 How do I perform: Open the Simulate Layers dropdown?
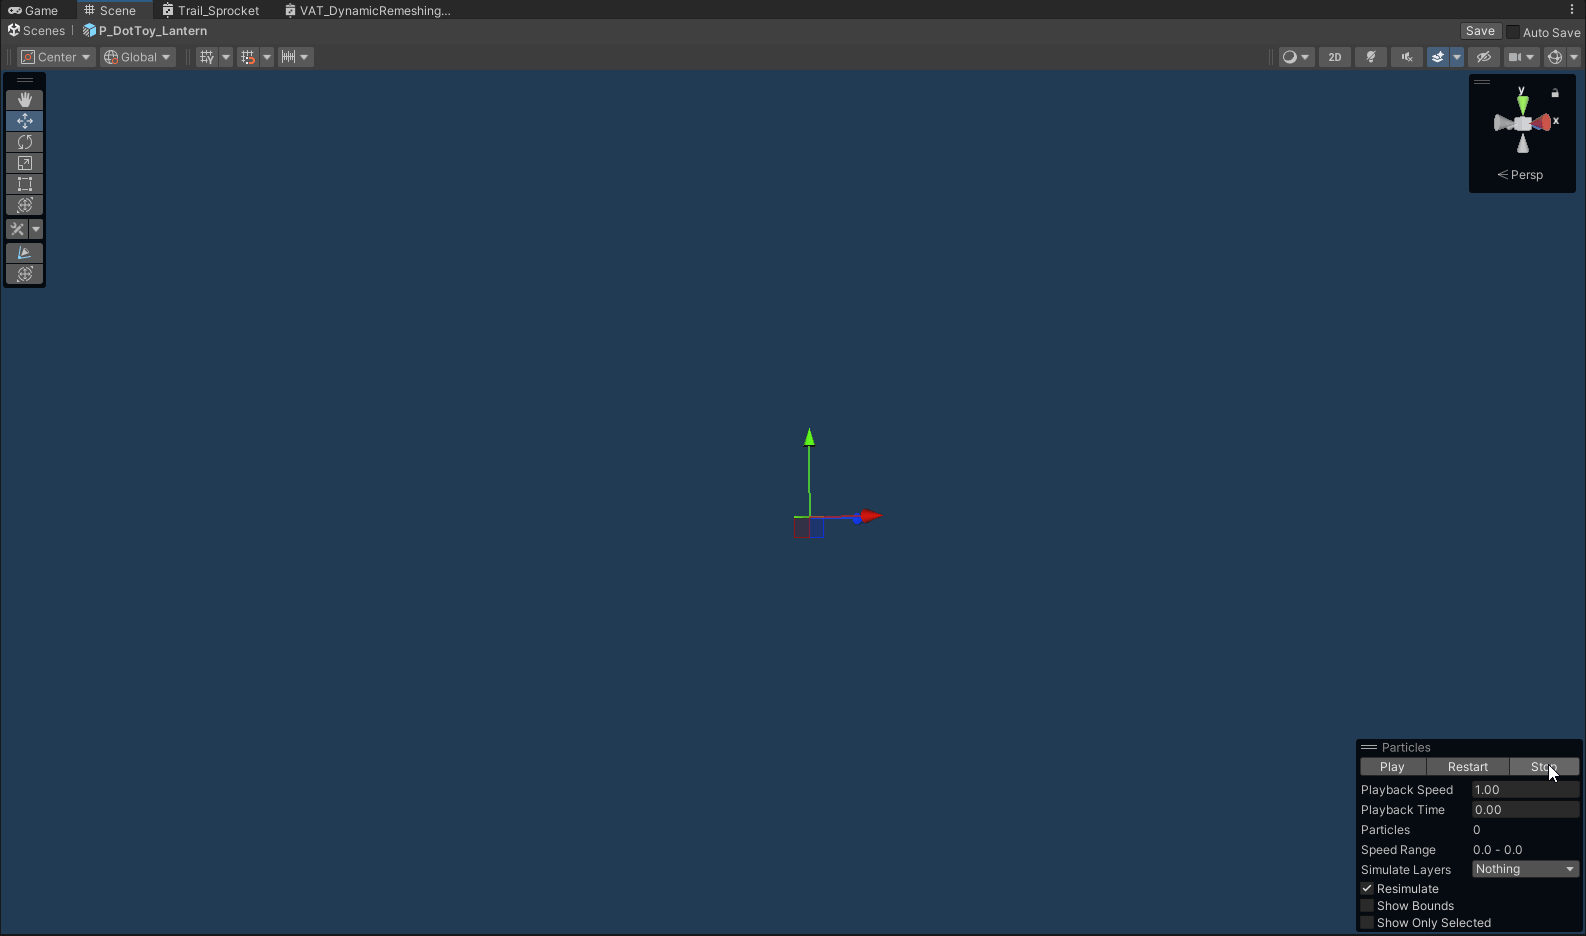click(1525, 869)
